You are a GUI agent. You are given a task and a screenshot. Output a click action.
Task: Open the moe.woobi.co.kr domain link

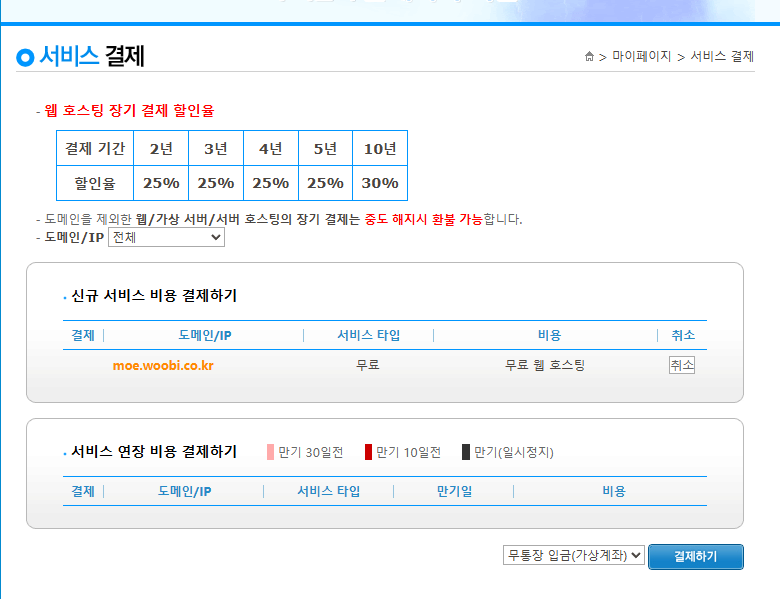pos(163,365)
